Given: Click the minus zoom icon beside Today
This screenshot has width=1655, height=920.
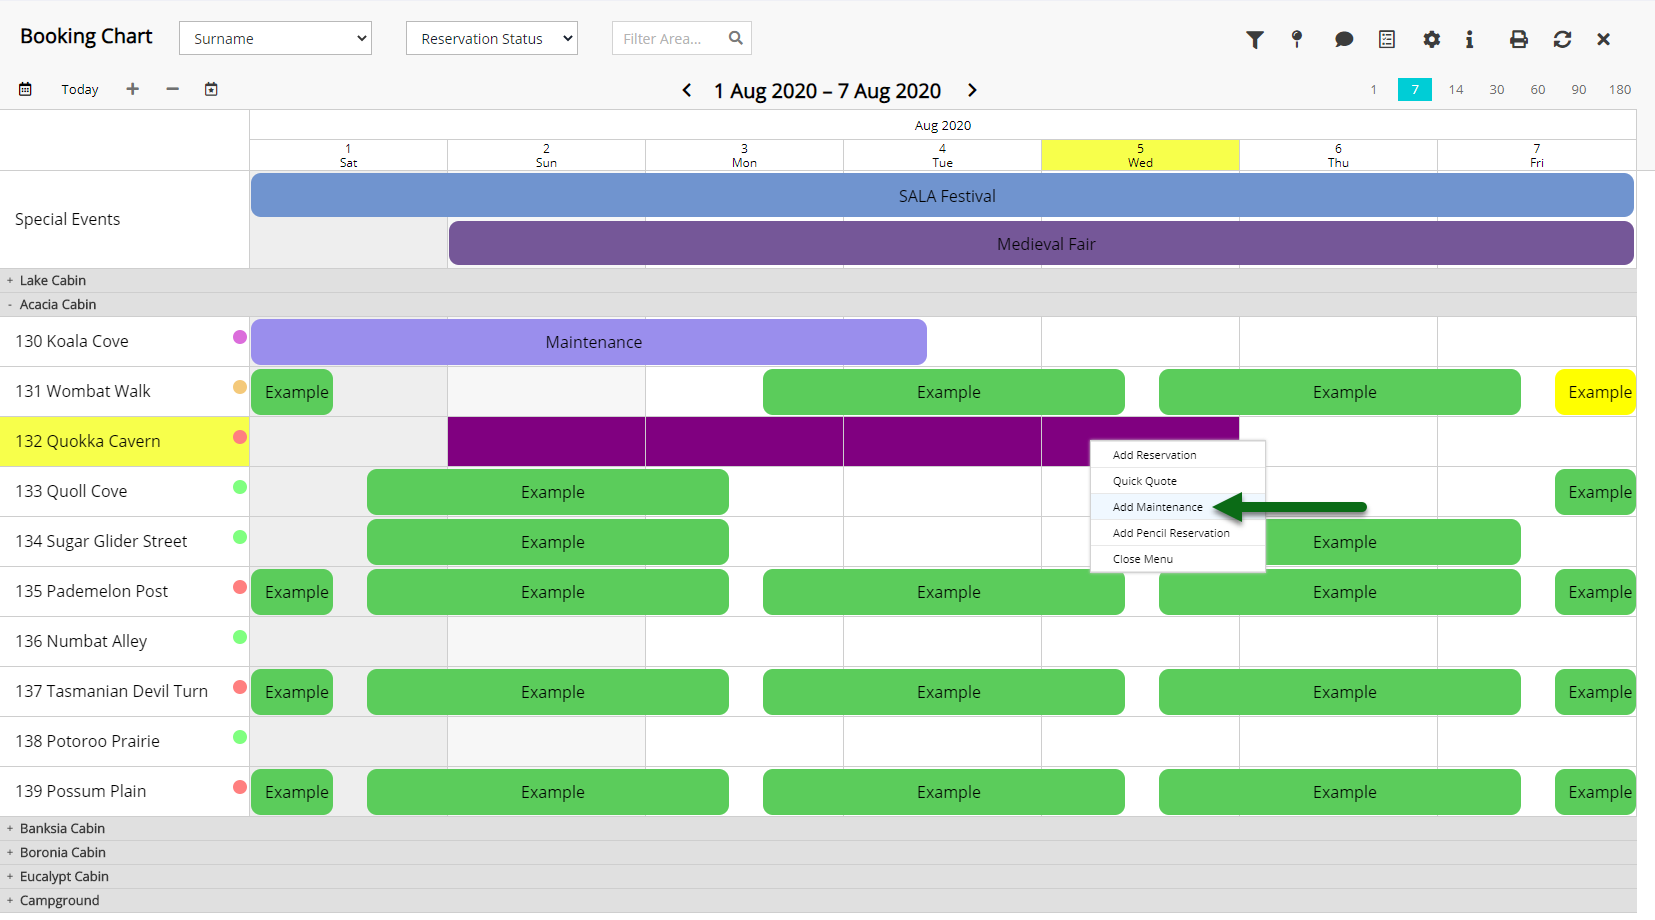Looking at the screenshot, I should click(172, 89).
